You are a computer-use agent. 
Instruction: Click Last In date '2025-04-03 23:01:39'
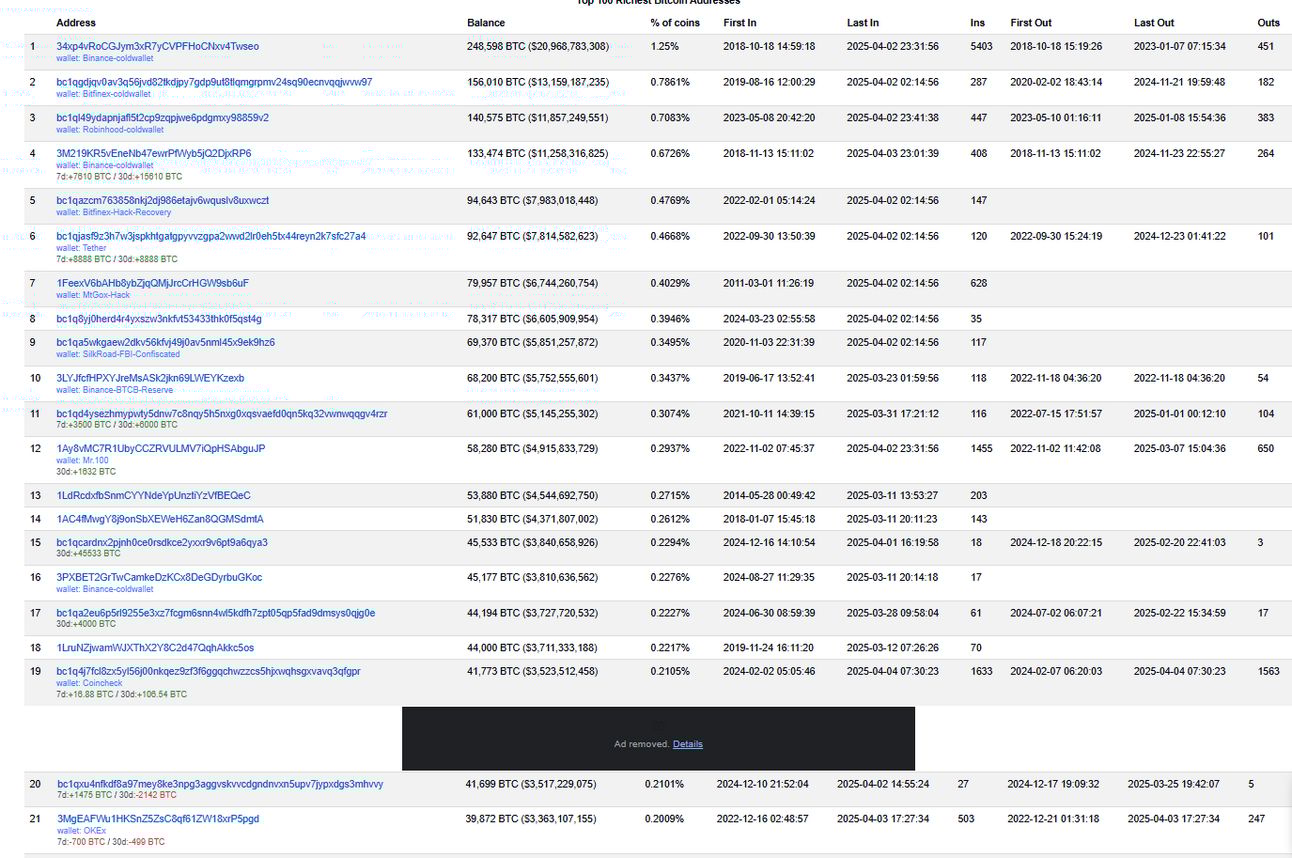[893, 153]
